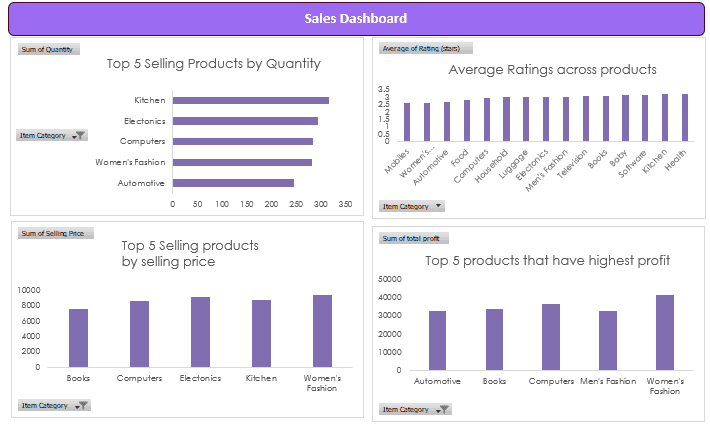Select the 'Average Ratings across products' chart title

[x=552, y=70]
